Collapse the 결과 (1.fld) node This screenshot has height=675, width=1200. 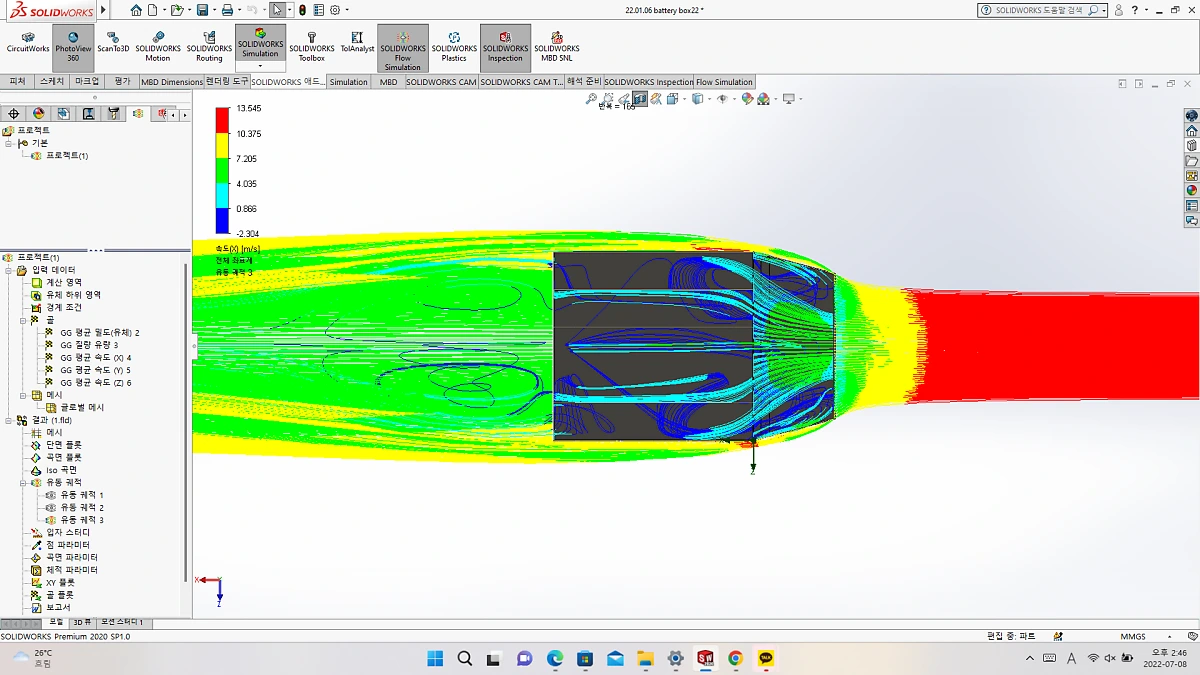[9, 420]
